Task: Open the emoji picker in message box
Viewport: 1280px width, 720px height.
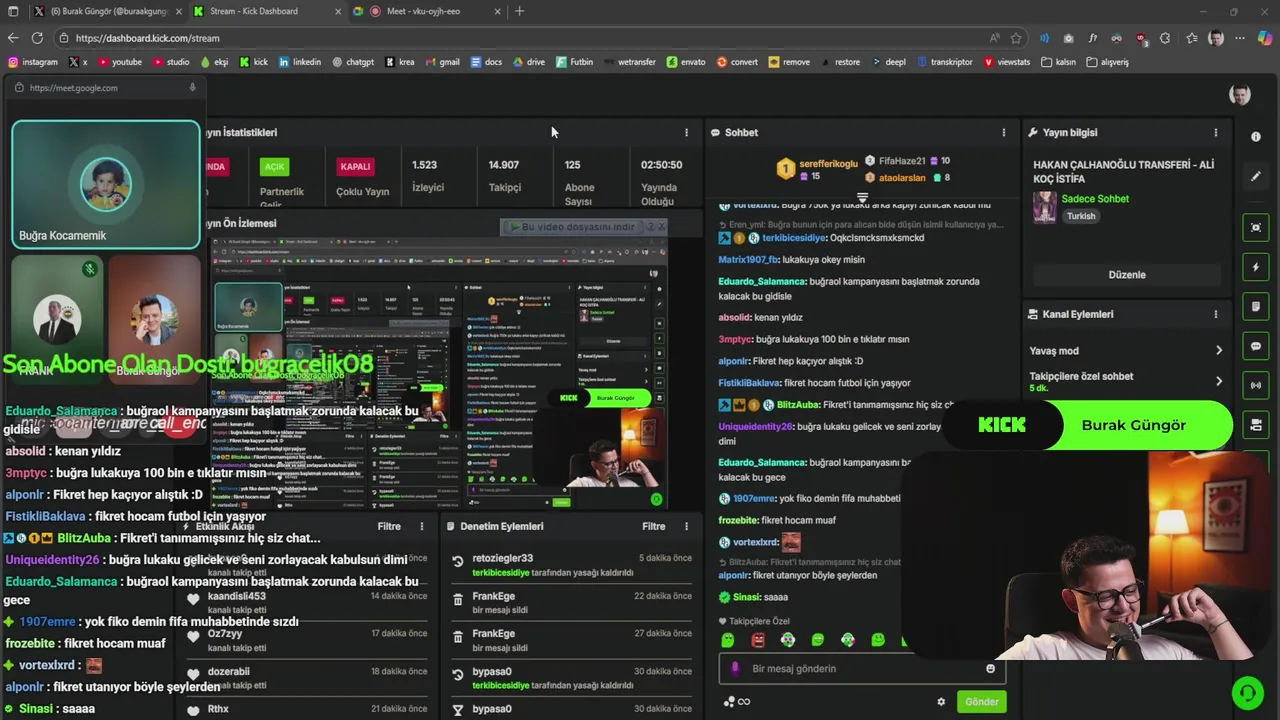Action: tap(990, 669)
